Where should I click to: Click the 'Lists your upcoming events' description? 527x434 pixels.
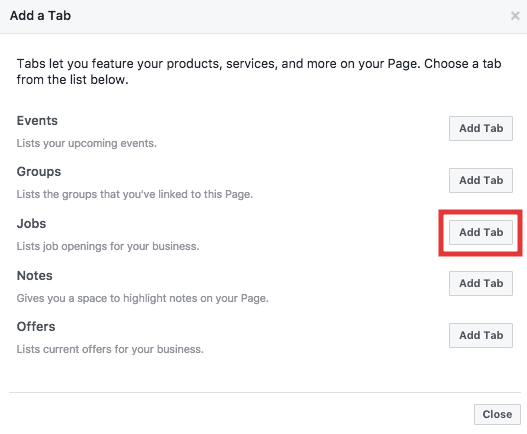coord(87,144)
